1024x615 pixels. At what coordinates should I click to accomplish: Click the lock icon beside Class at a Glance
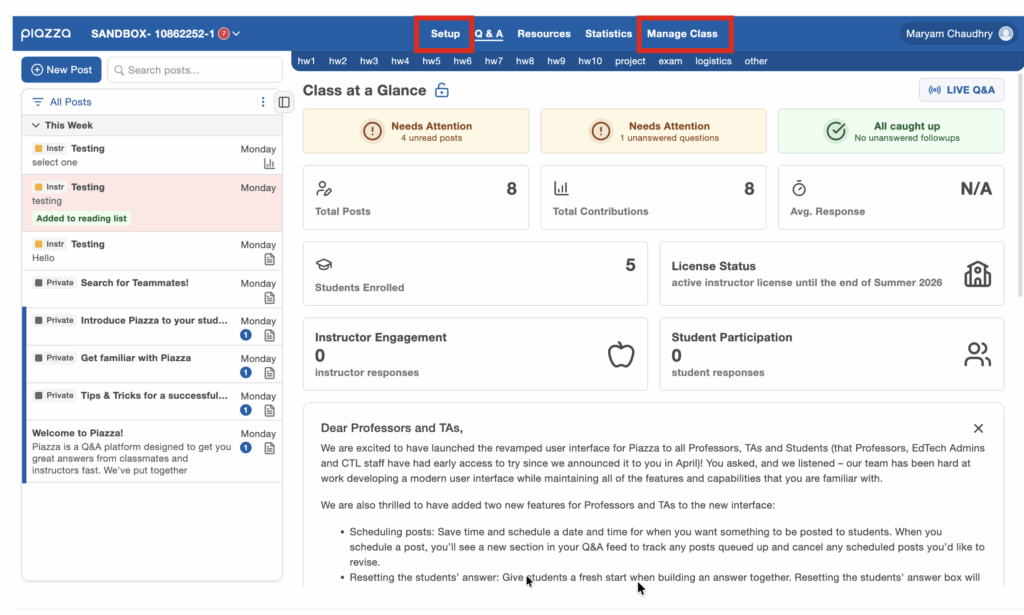tap(442, 91)
